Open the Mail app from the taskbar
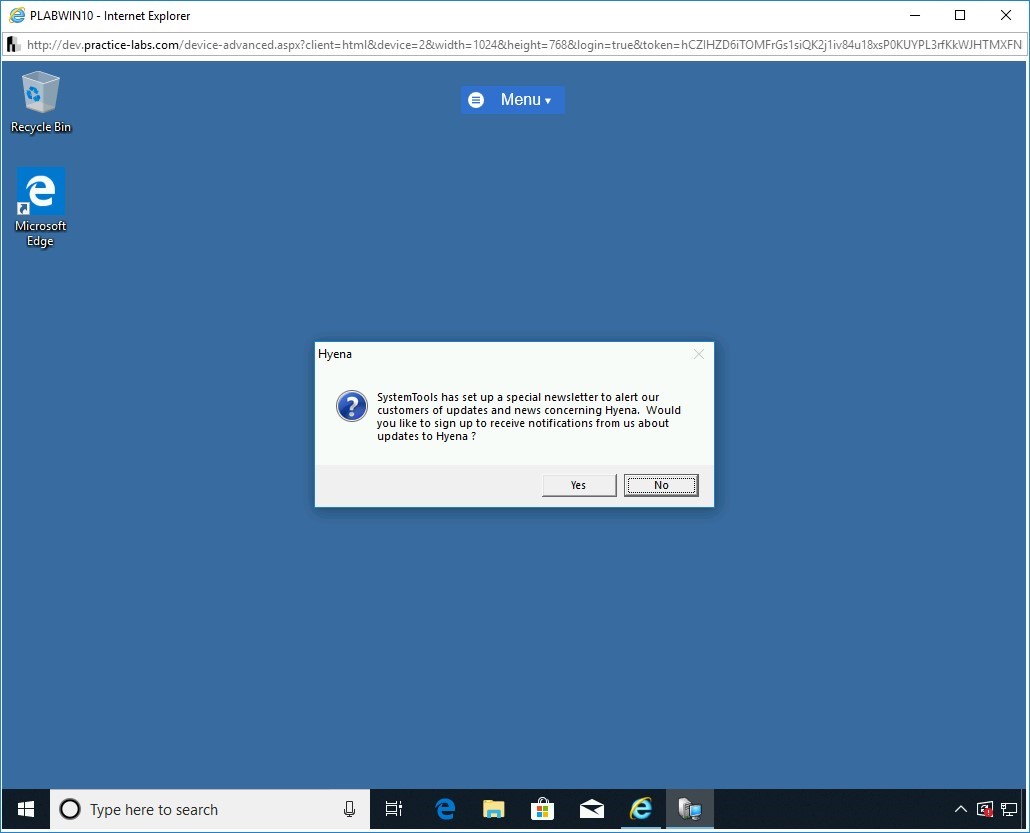The image size is (1030, 833). [x=592, y=809]
